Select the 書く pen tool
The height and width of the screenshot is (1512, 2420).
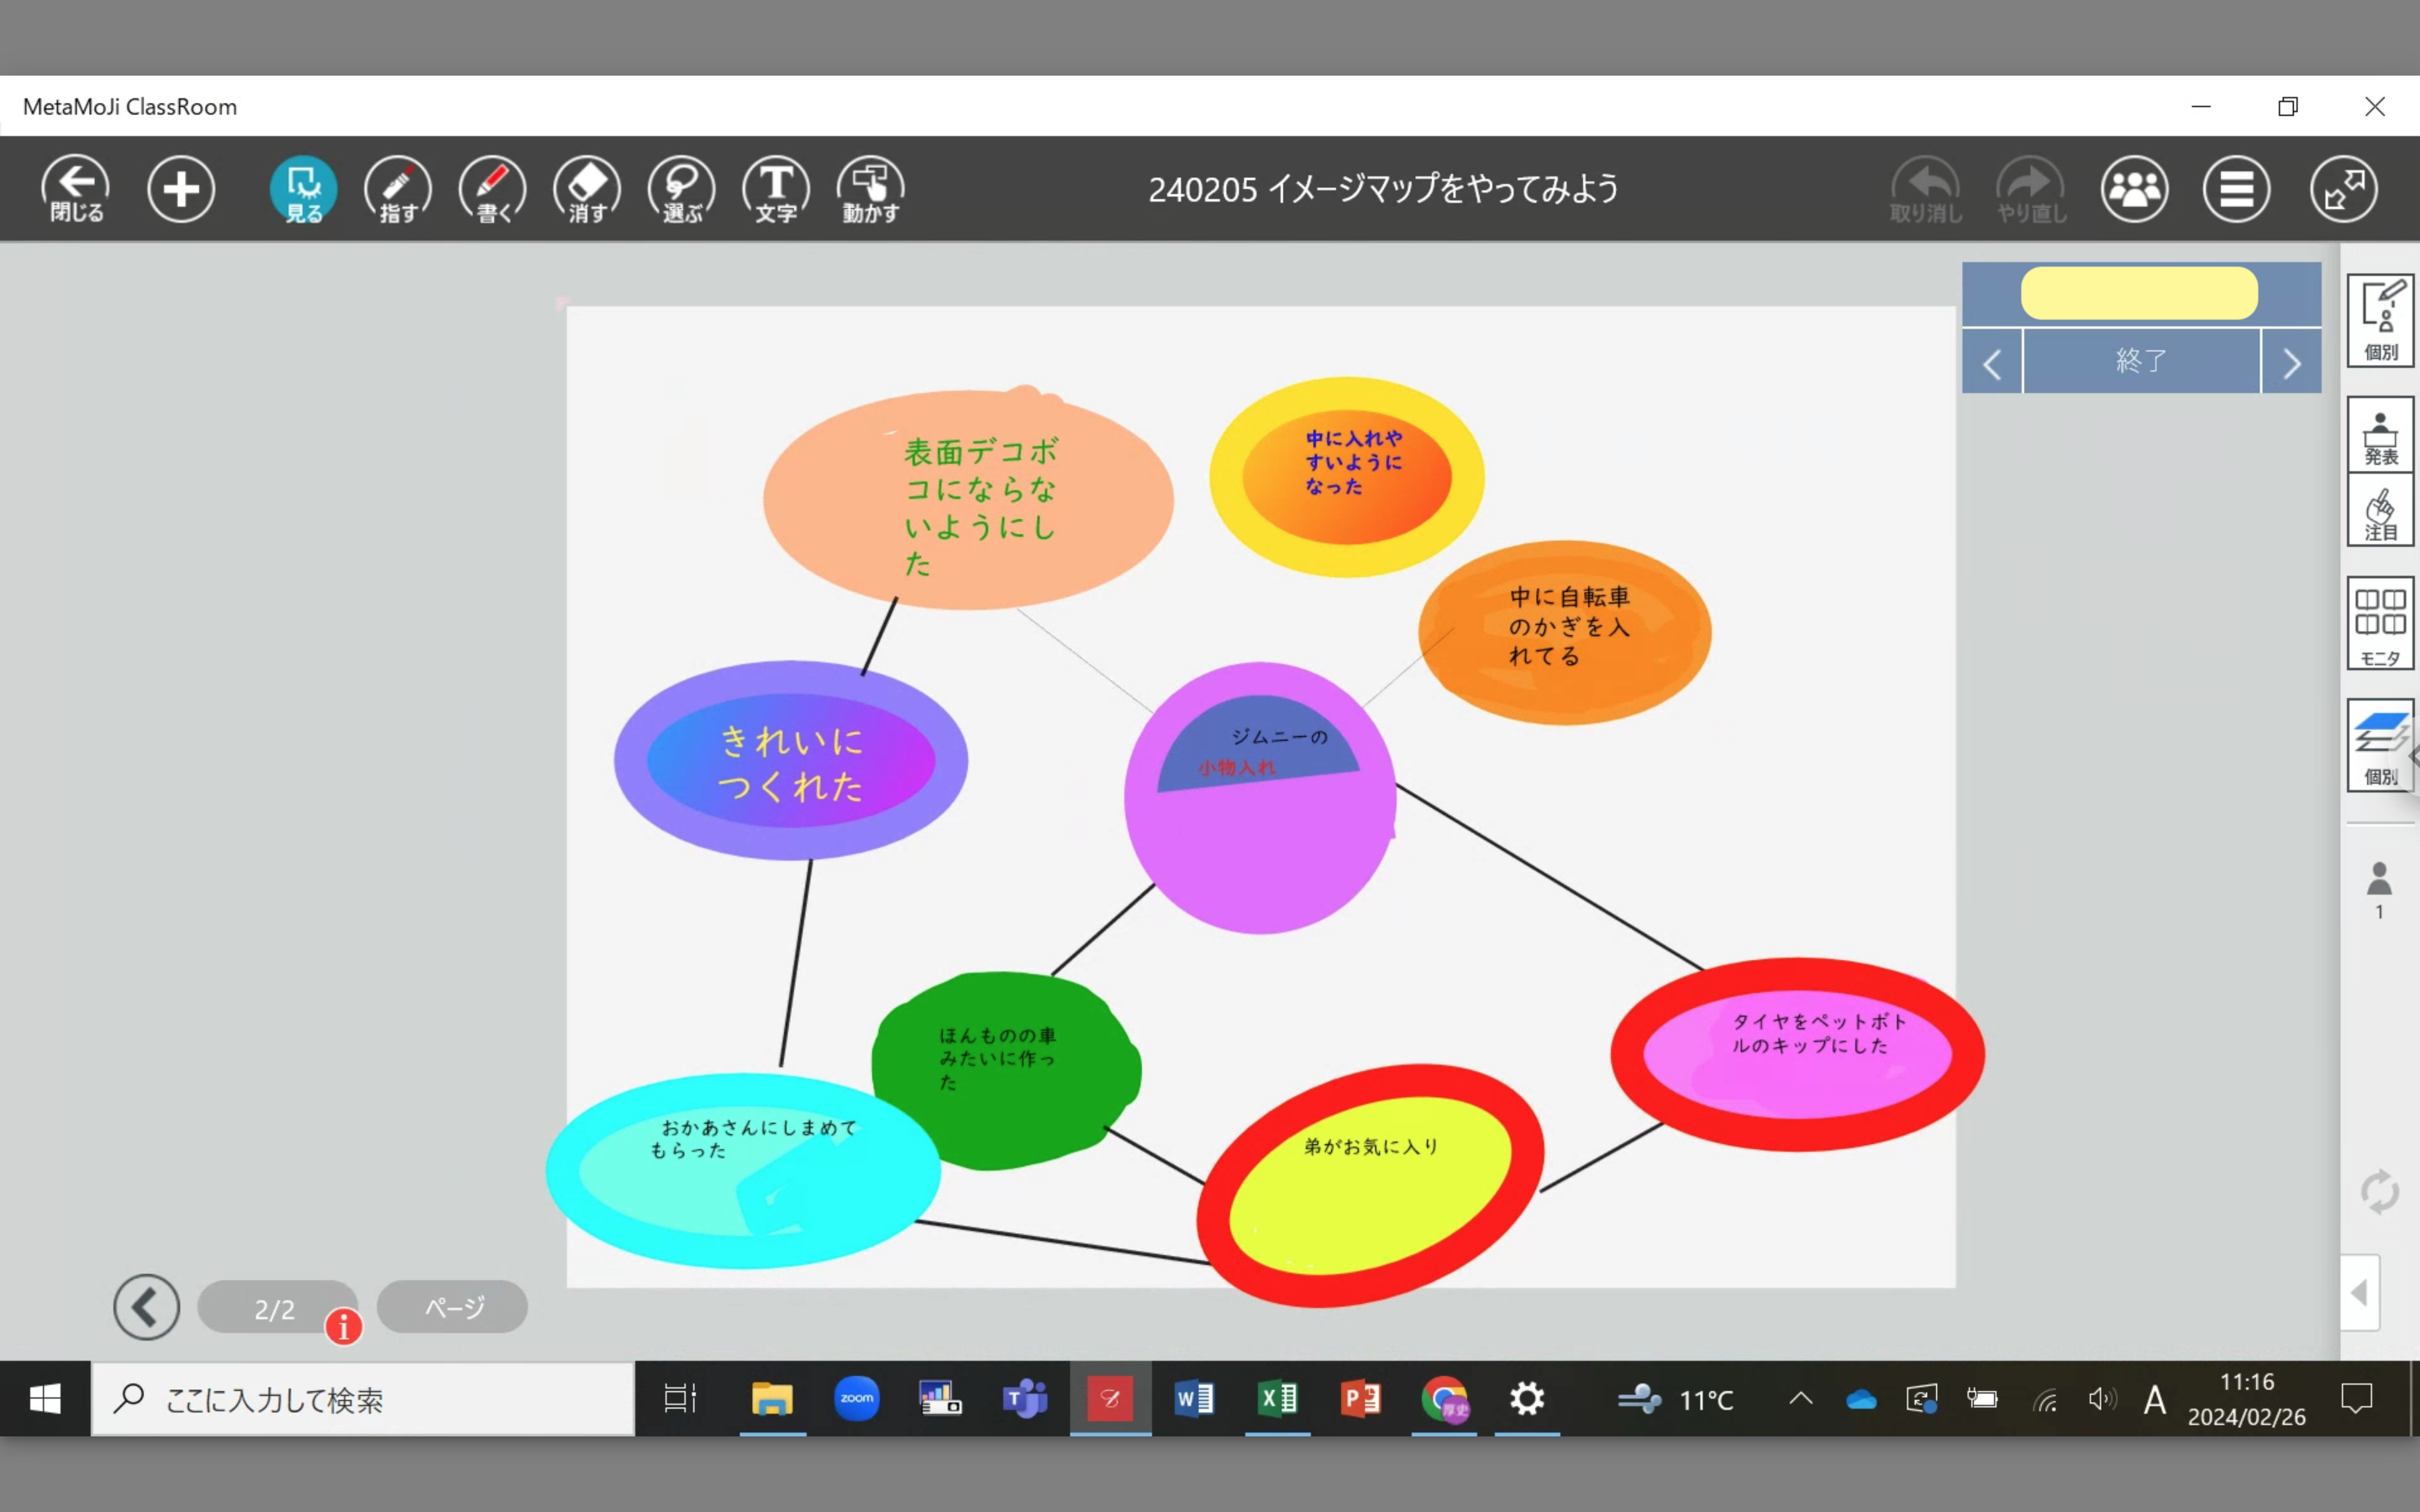(492, 189)
